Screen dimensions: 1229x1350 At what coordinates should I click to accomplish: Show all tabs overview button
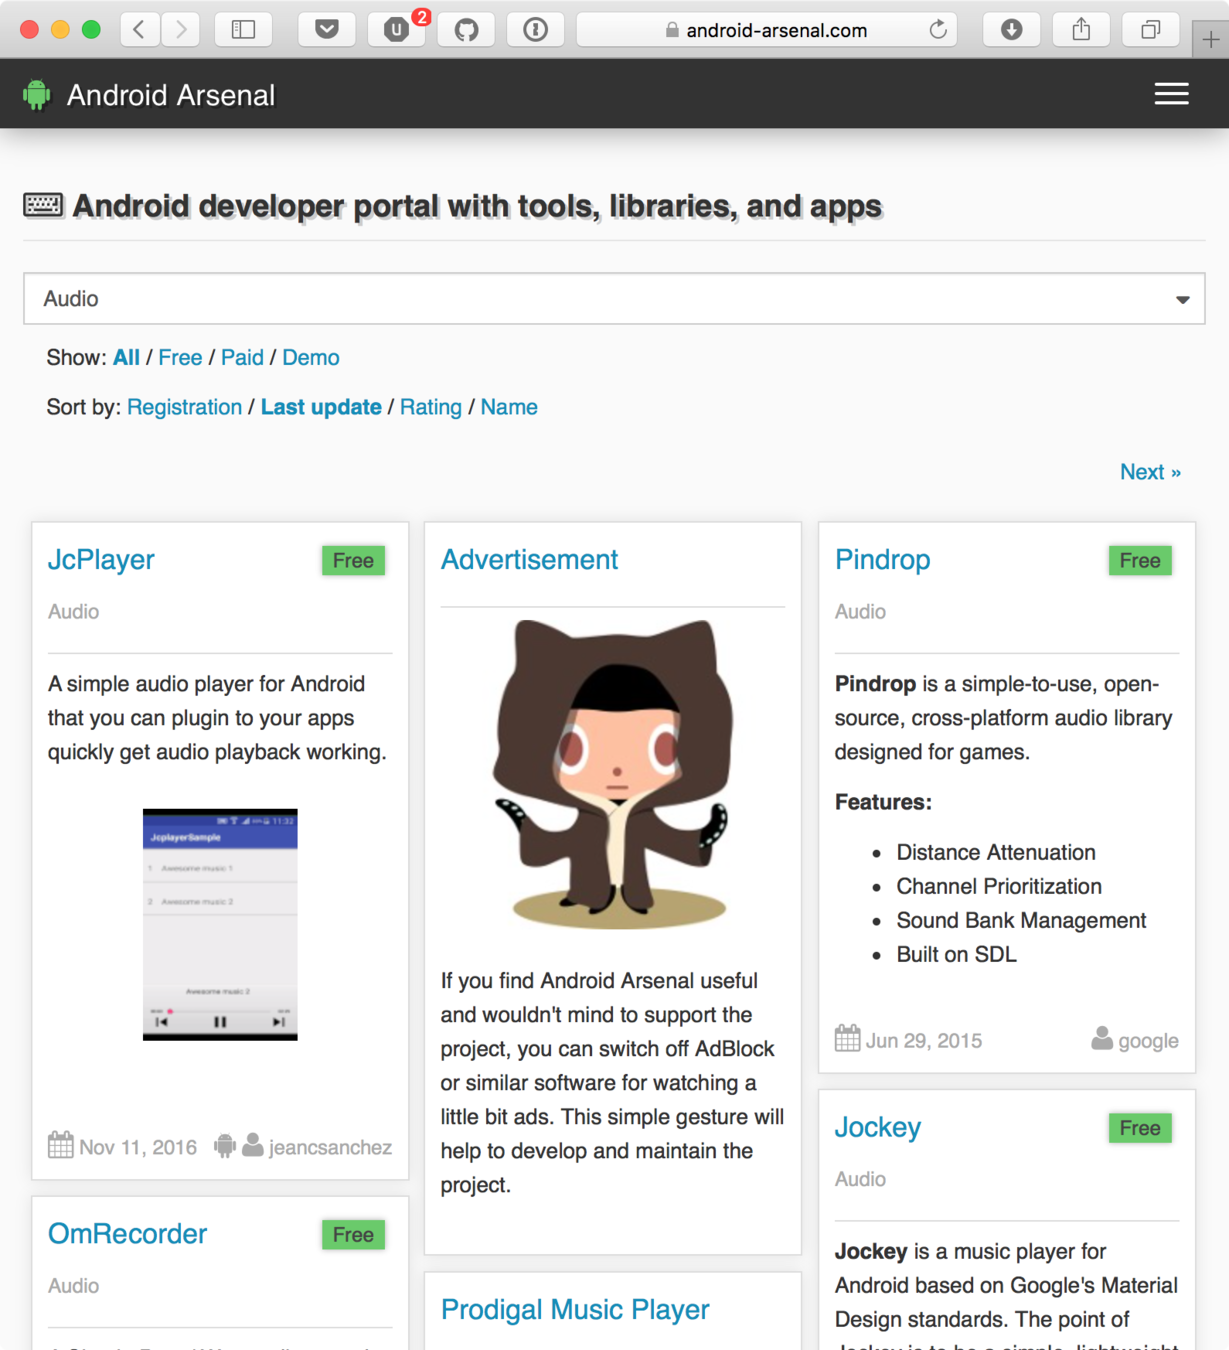[1151, 30]
